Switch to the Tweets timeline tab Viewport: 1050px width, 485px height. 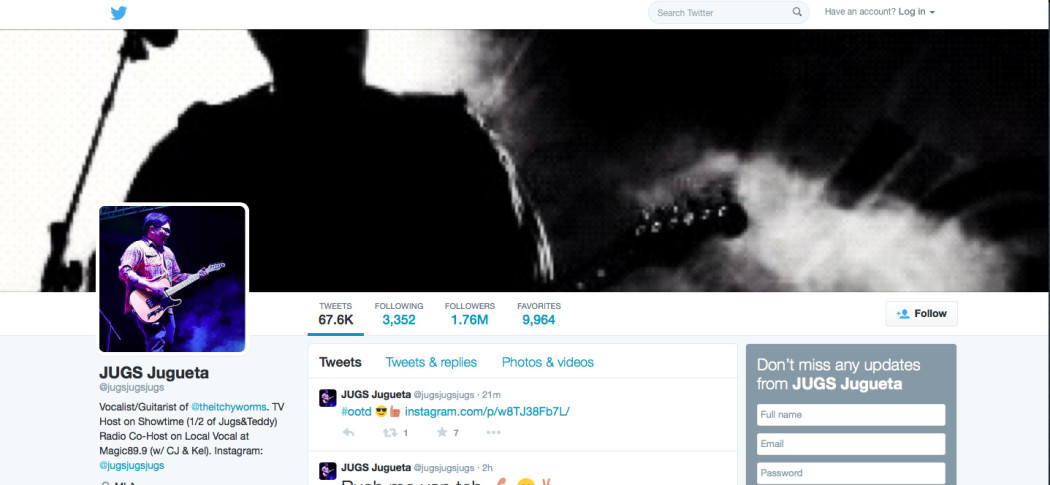click(x=340, y=362)
